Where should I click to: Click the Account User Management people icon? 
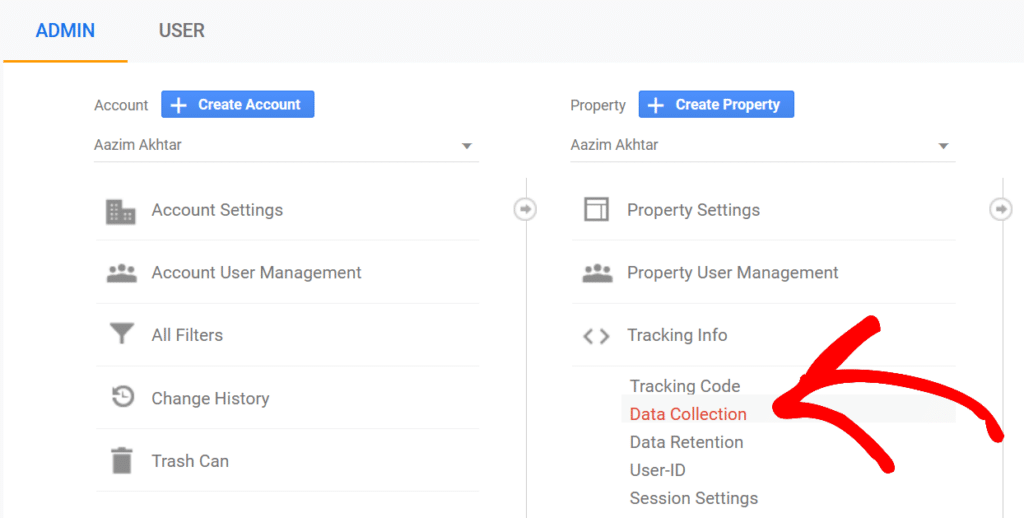(x=121, y=273)
